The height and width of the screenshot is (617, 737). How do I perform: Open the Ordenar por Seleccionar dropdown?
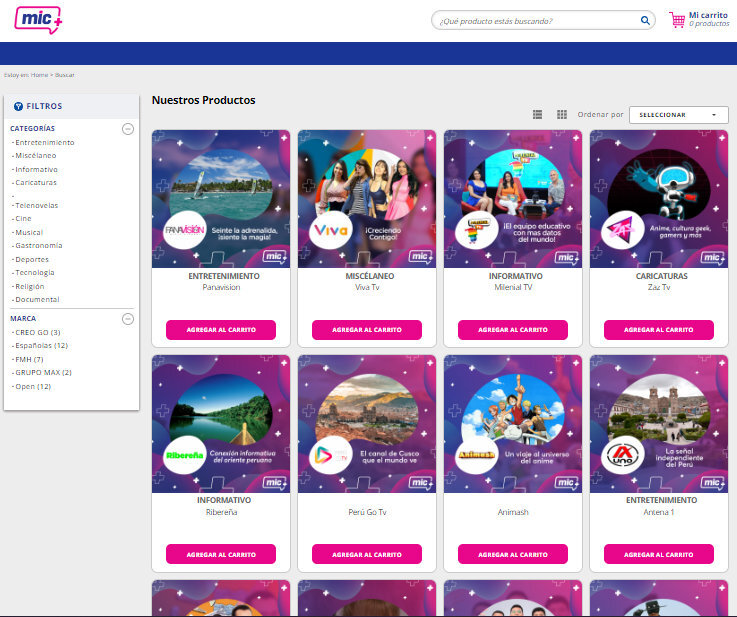click(679, 115)
